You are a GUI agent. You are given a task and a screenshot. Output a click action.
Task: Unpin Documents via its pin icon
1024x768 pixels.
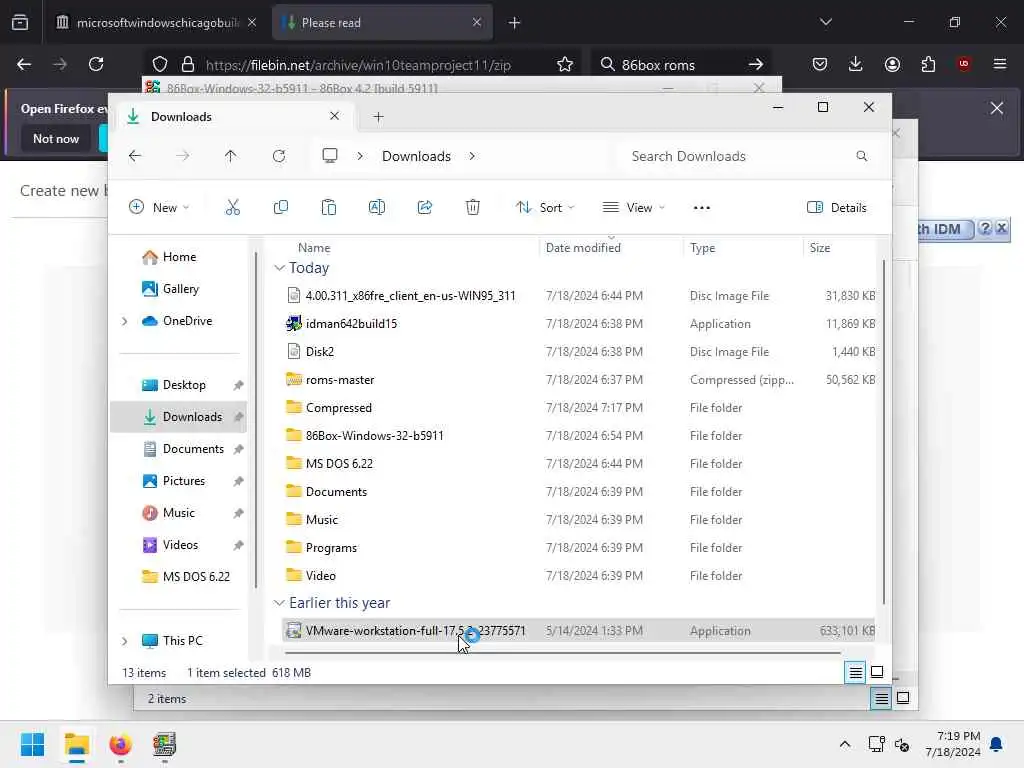pos(238,449)
